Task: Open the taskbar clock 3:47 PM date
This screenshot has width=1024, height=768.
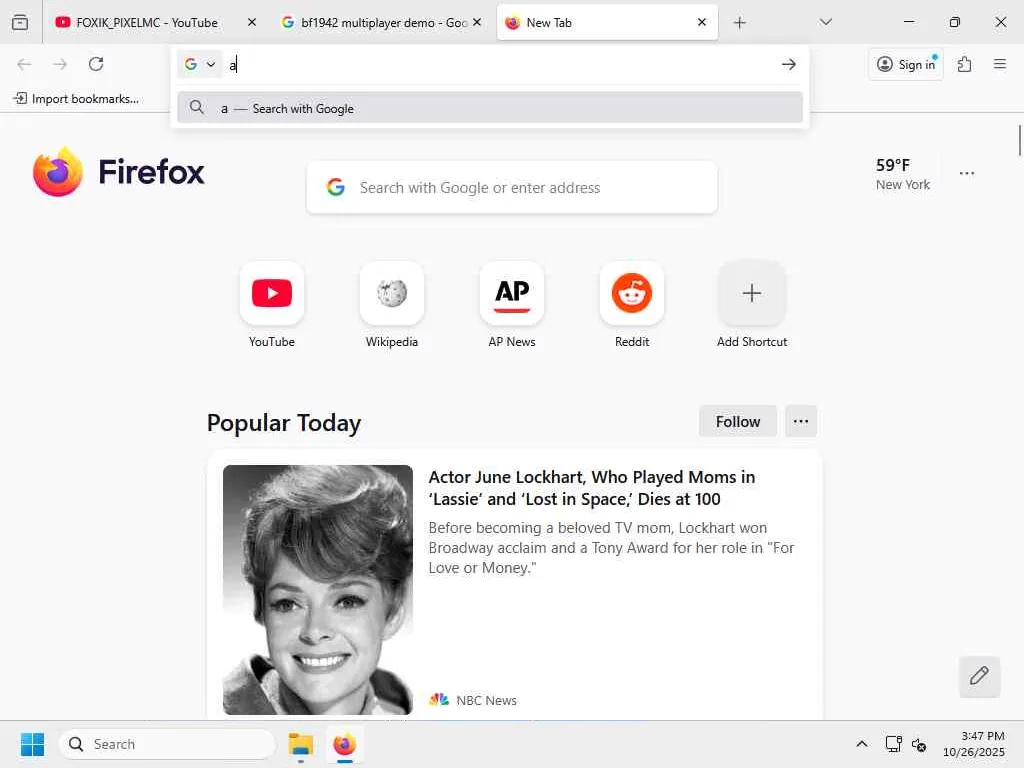Action: coord(974,744)
